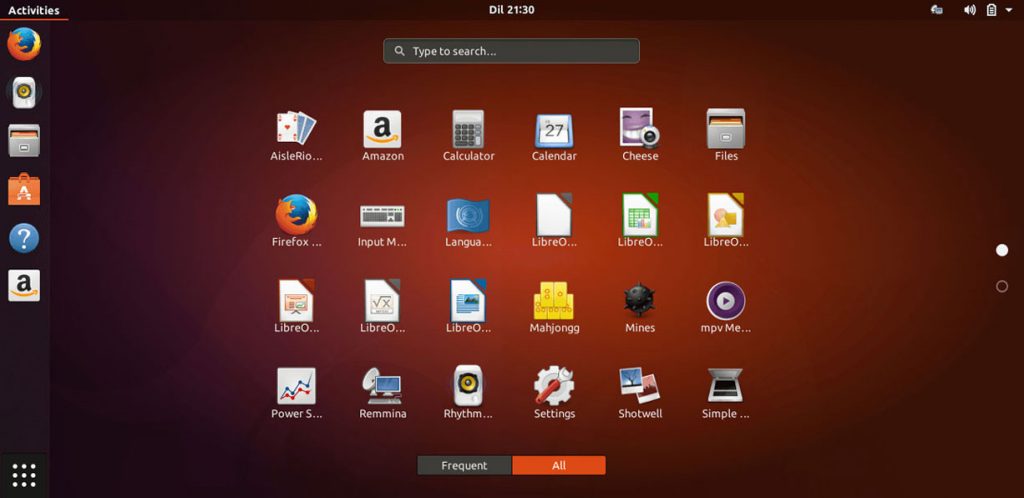
Task: Launch LibreOffice Draw yellow icon
Action: pyautogui.click(x=726, y=214)
